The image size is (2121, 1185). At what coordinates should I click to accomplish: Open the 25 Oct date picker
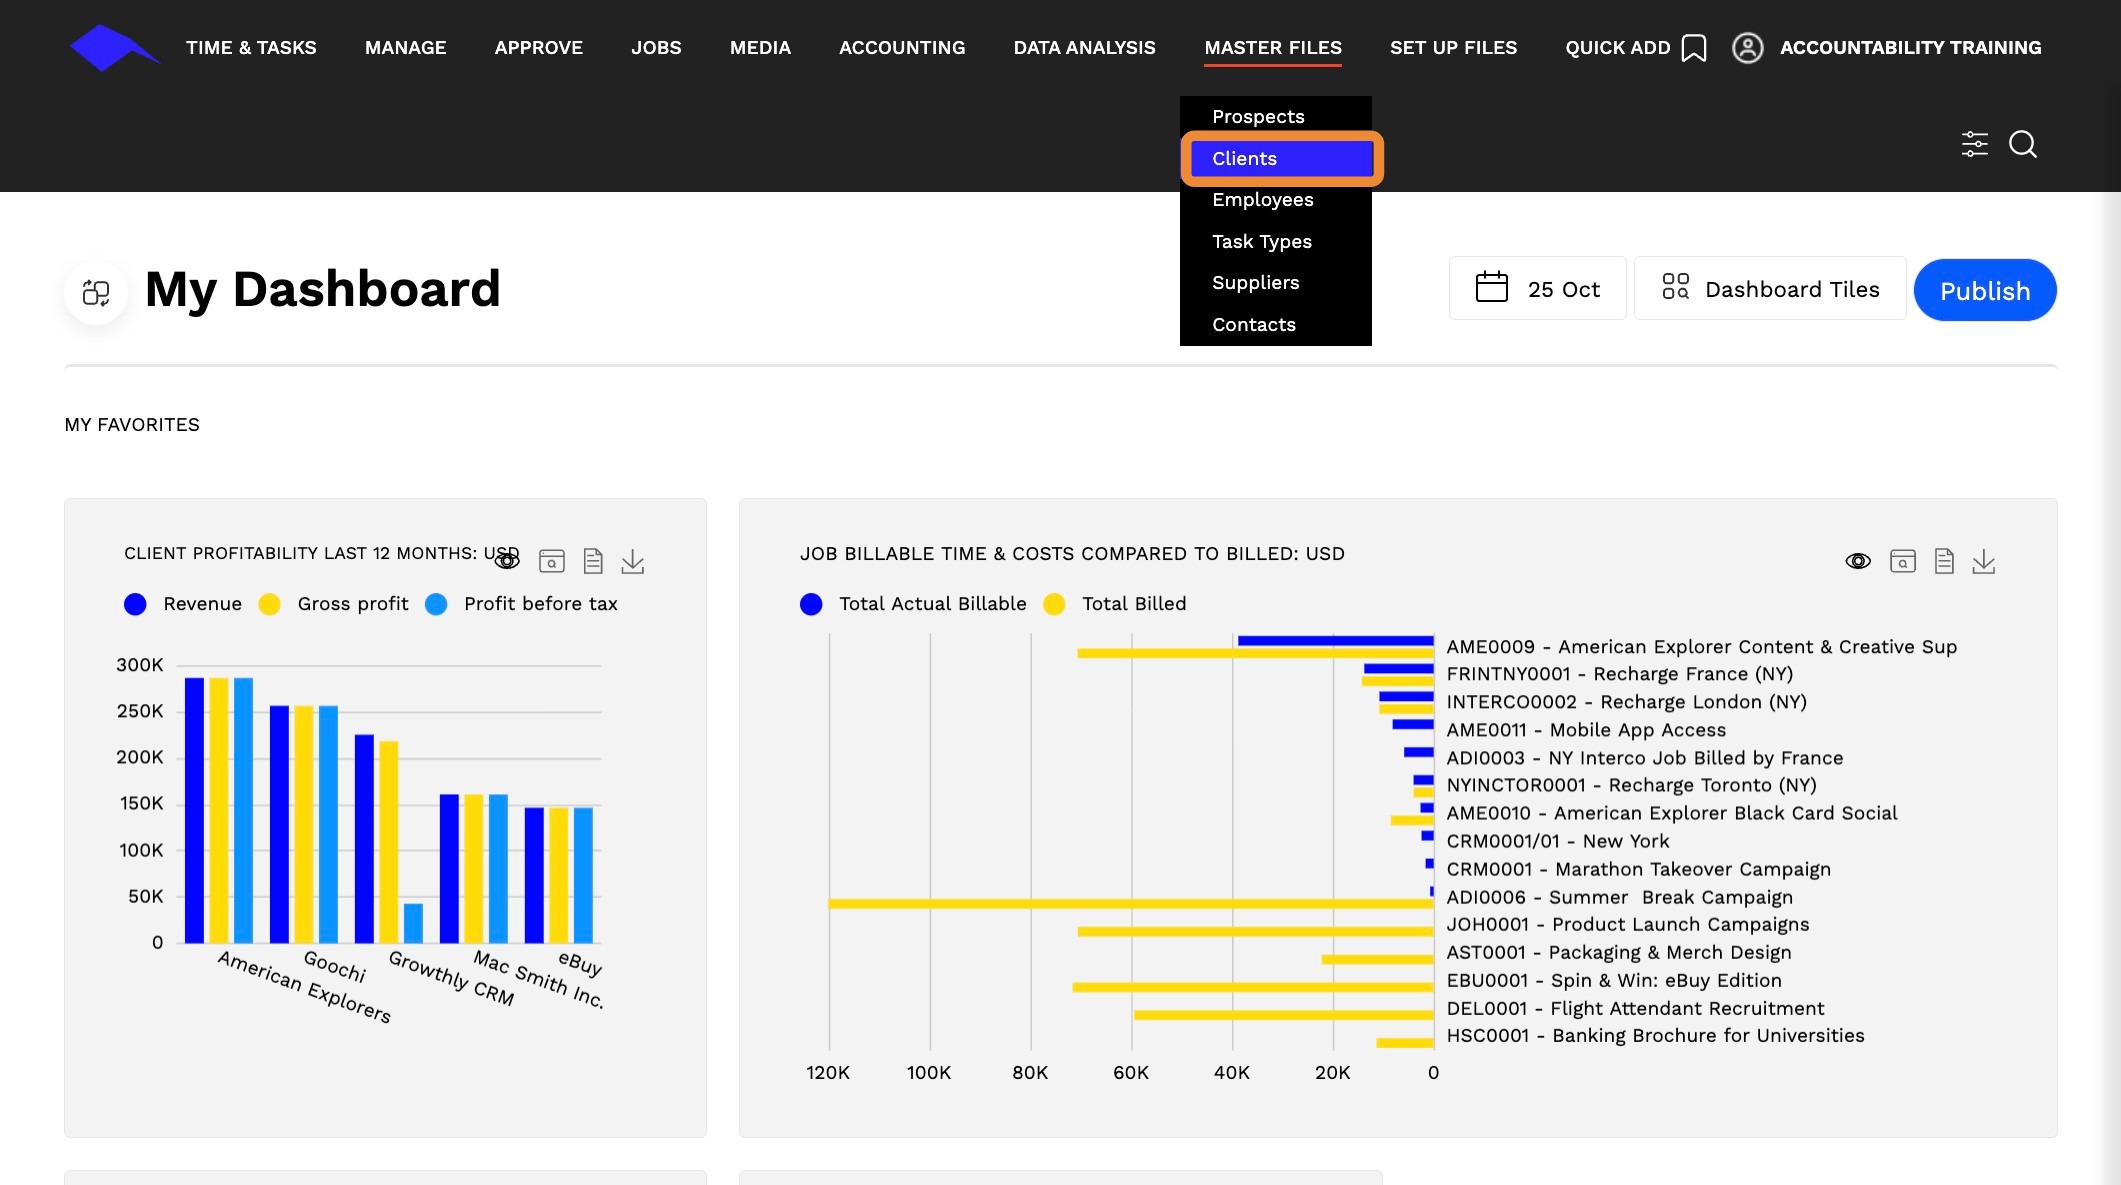1537,289
